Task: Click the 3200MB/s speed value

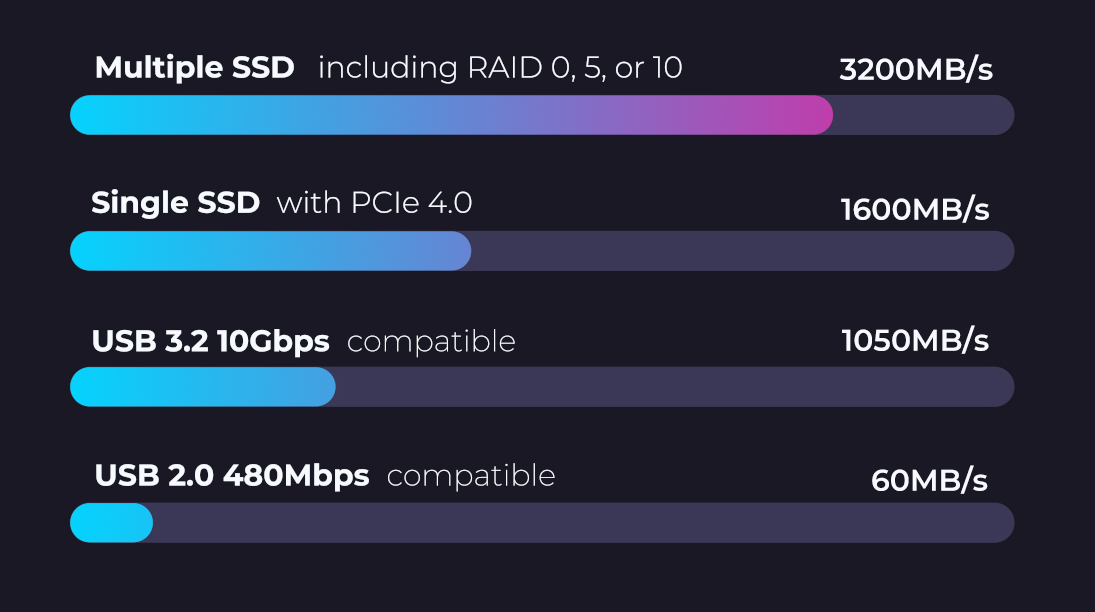Action: coord(916,69)
